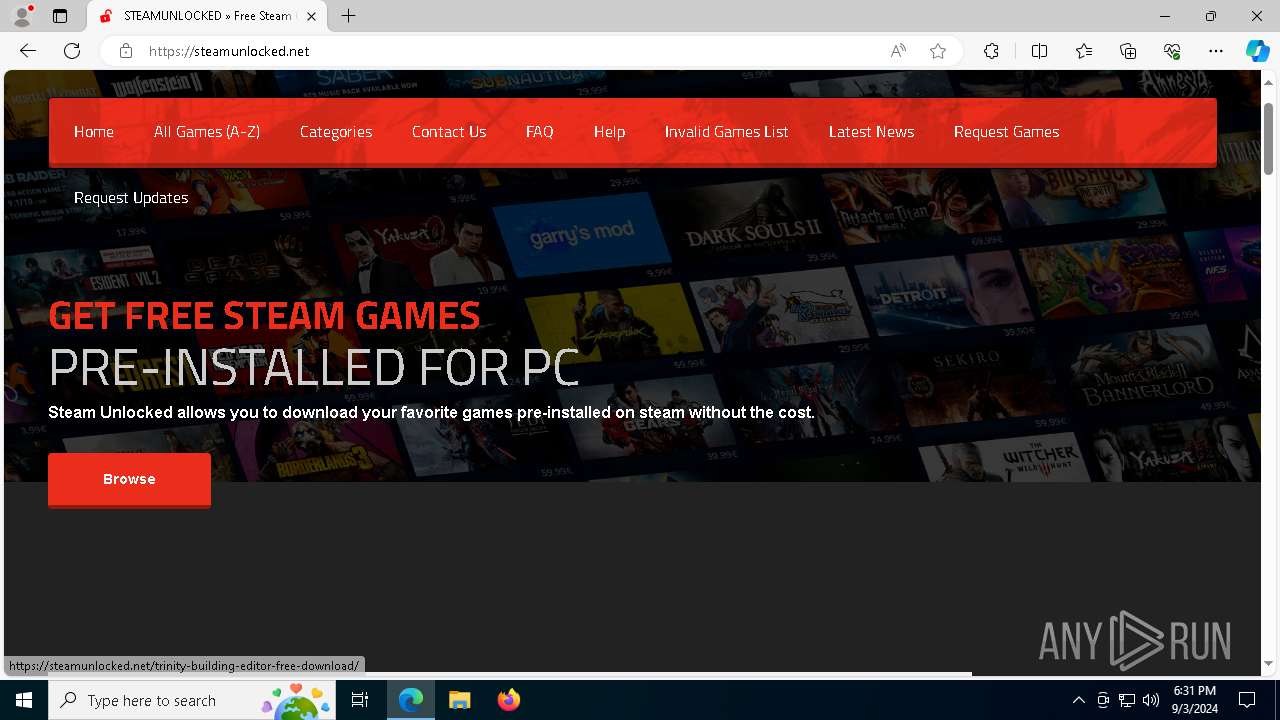Click the scrollbar down arrow

pyautogui.click(x=1268, y=663)
